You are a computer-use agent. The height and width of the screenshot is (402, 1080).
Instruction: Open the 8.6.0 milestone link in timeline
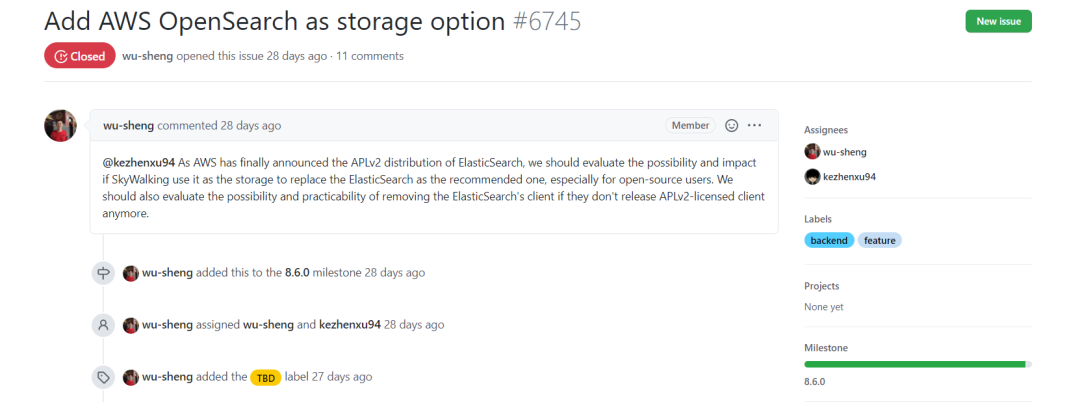point(298,273)
